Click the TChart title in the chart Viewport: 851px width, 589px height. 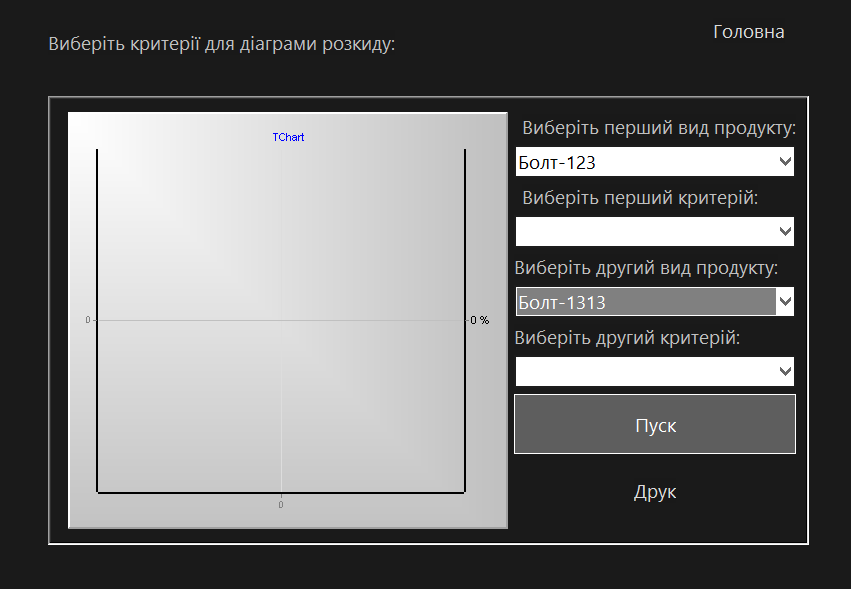tap(288, 137)
